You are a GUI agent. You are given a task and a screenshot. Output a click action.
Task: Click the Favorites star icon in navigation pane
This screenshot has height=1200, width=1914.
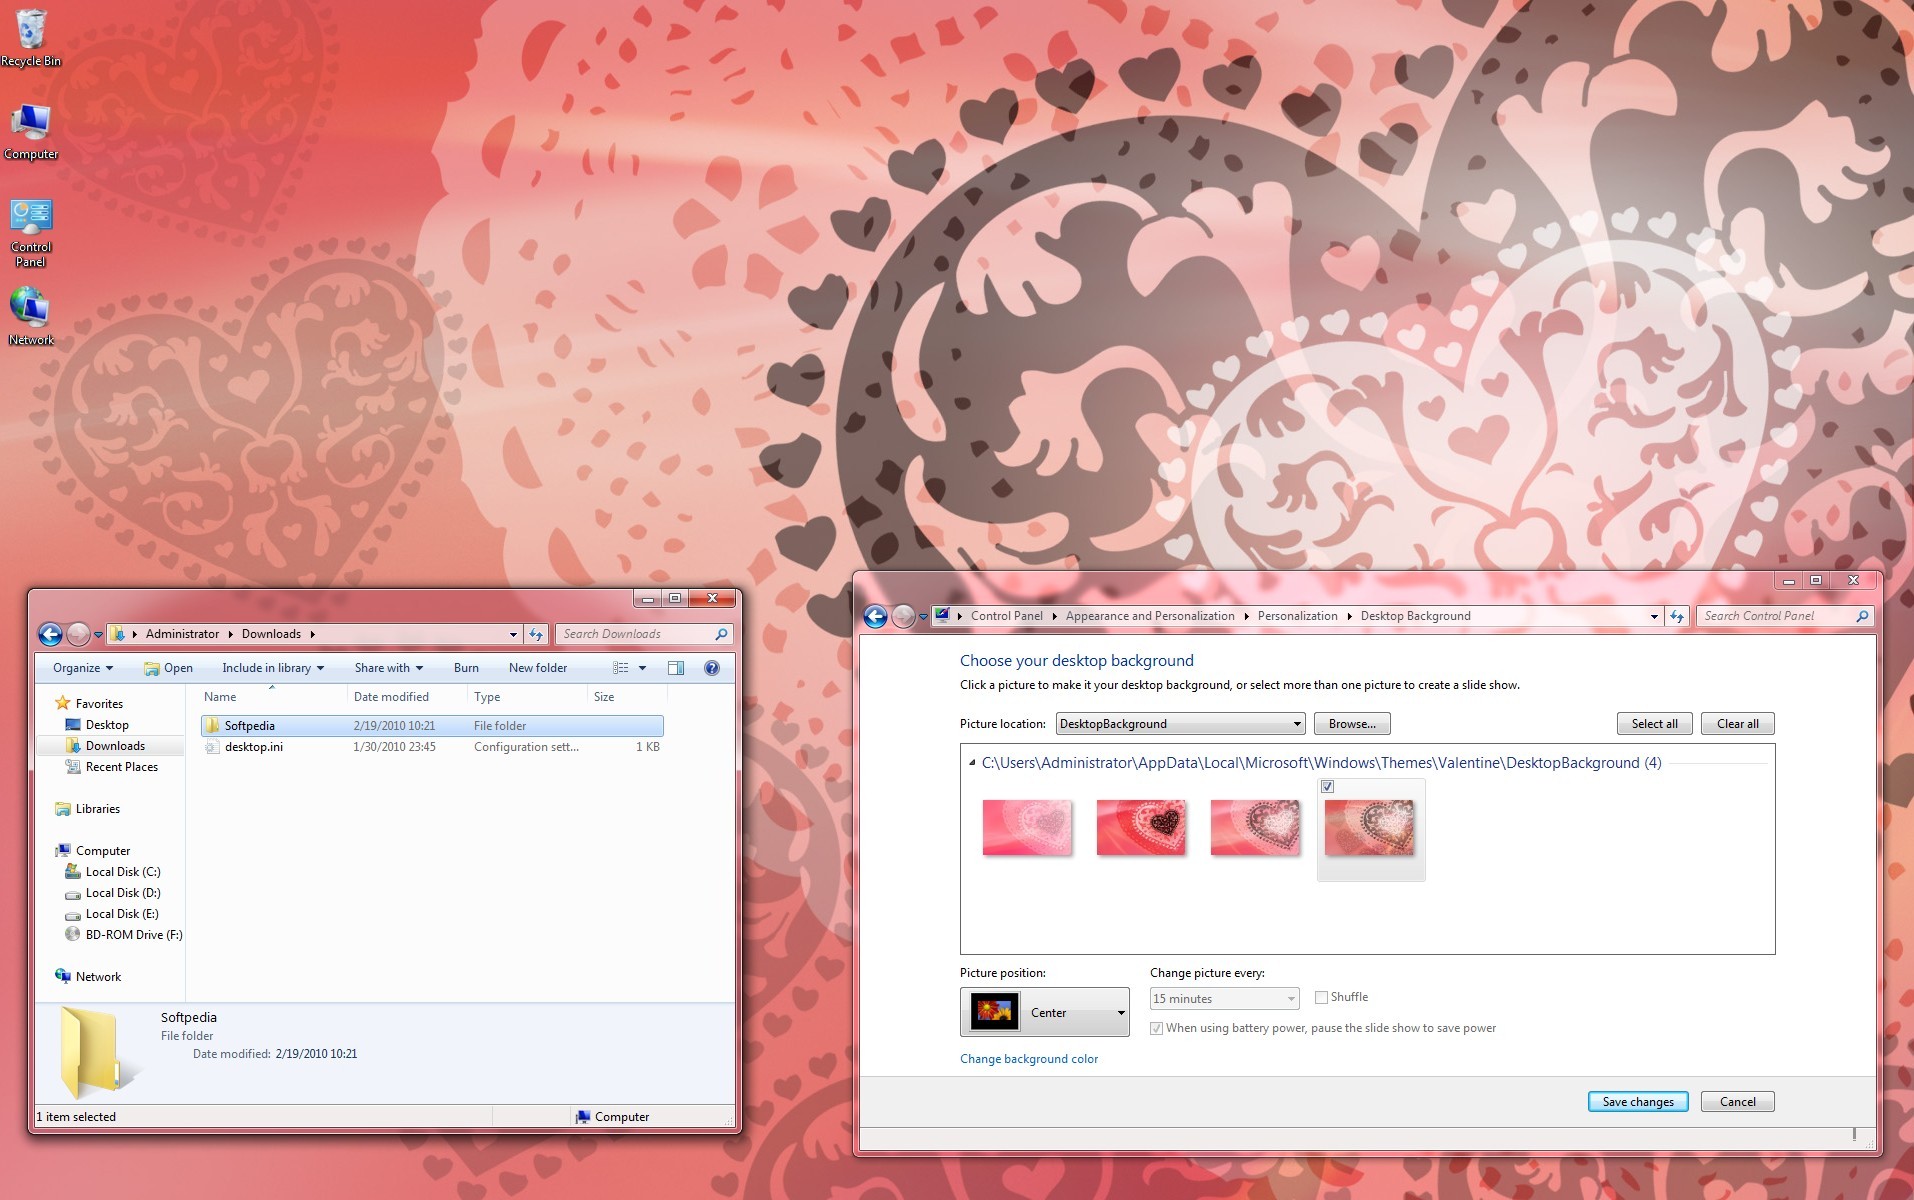[63, 703]
